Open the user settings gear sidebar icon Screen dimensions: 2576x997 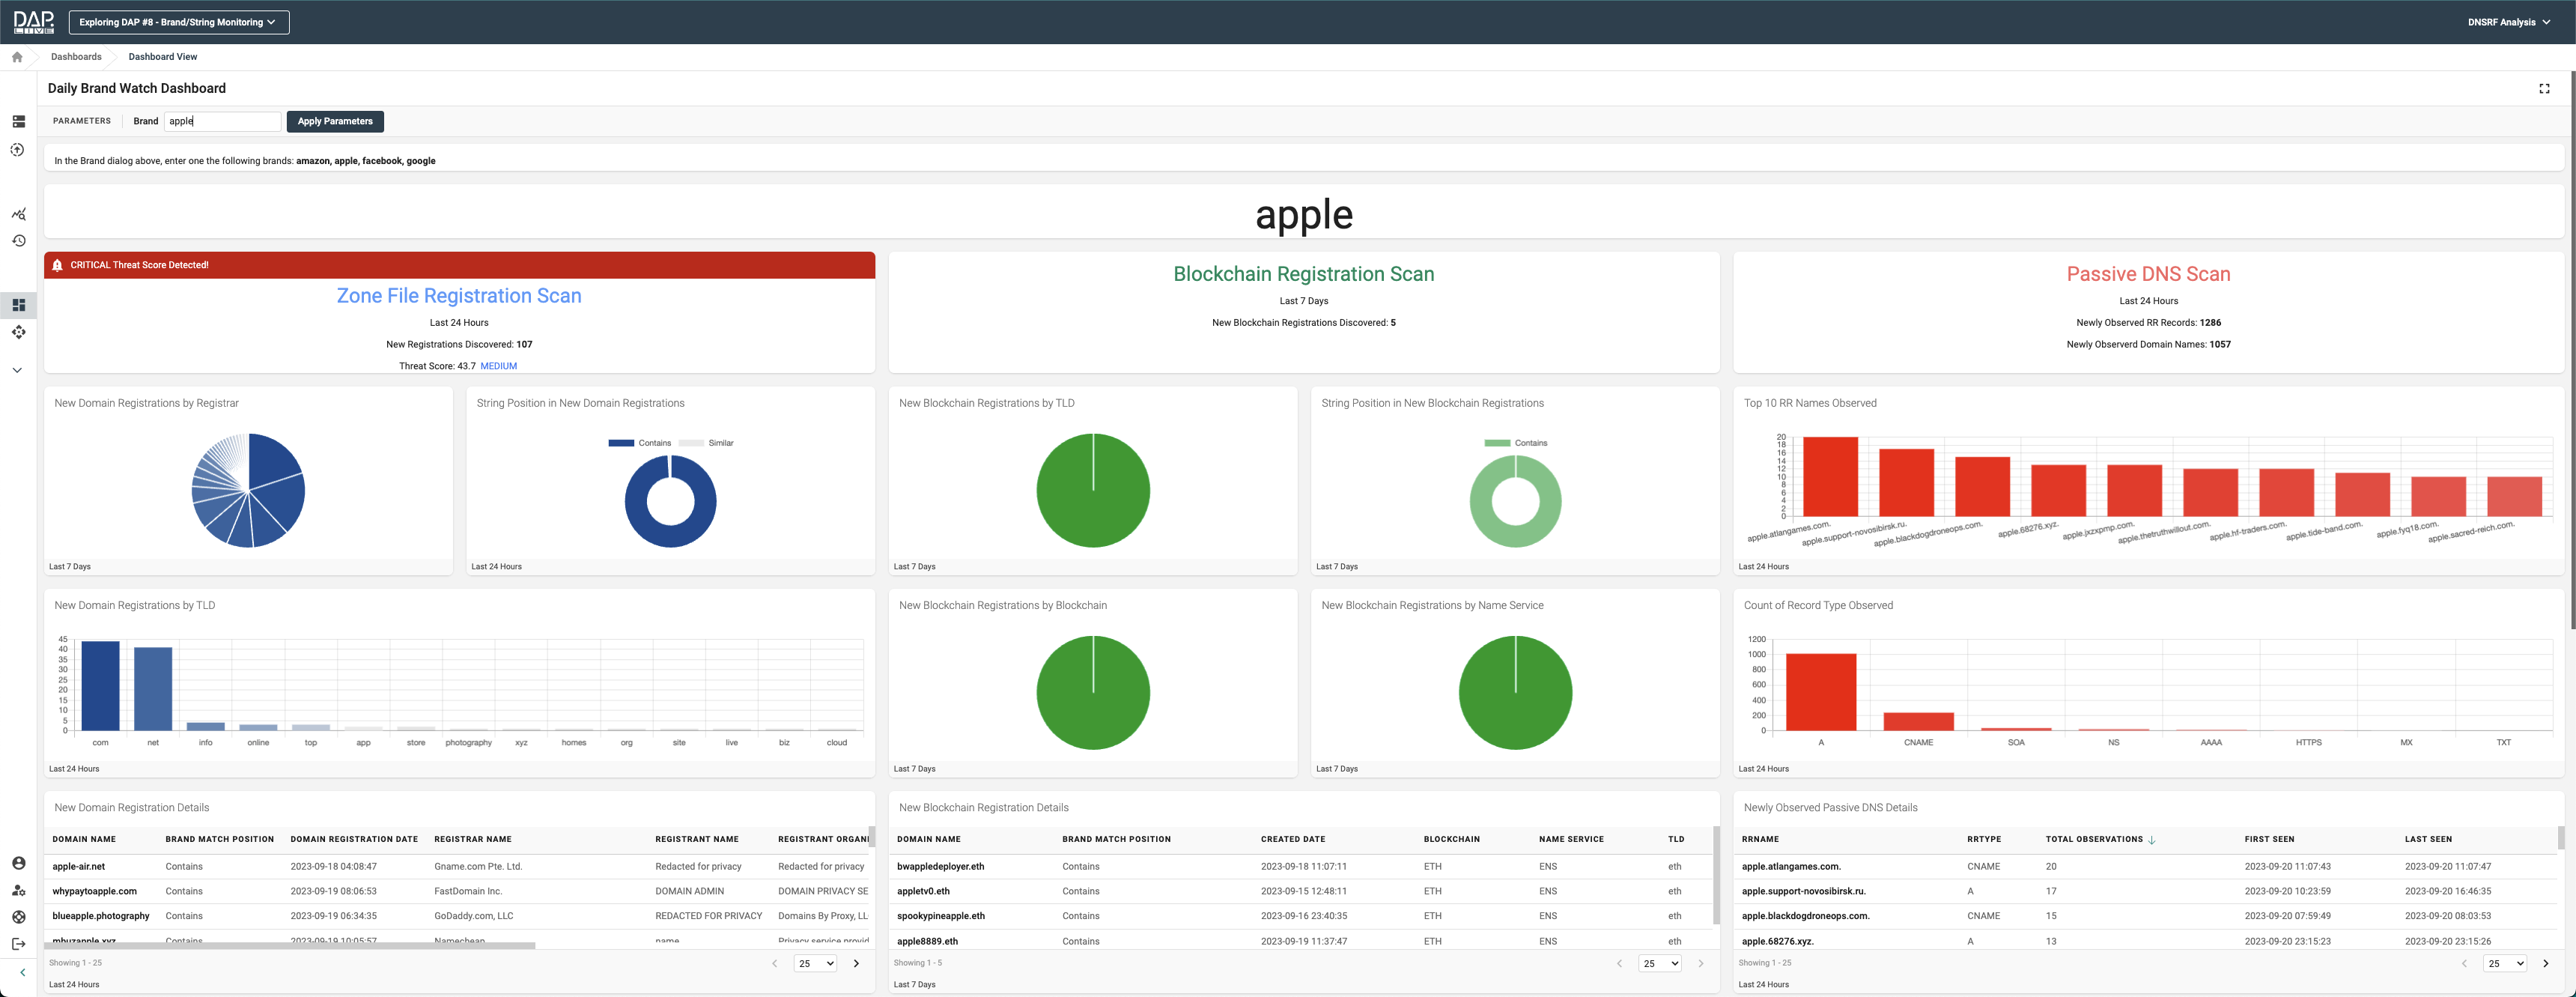[18, 890]
